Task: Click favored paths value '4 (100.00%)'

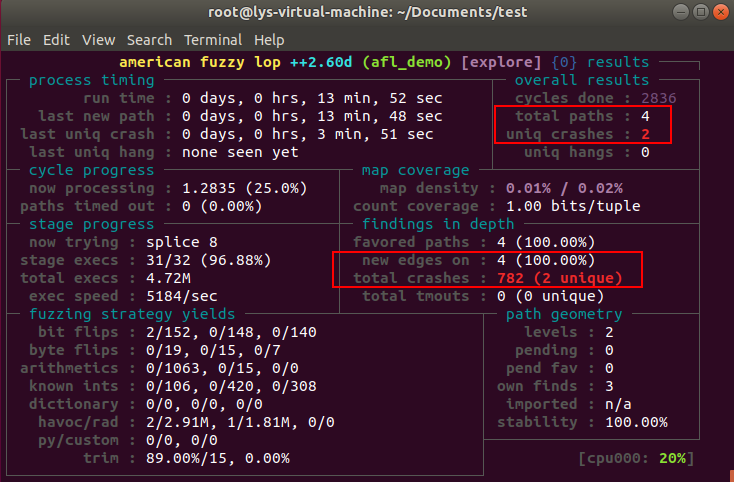Action: click(546, 242)
